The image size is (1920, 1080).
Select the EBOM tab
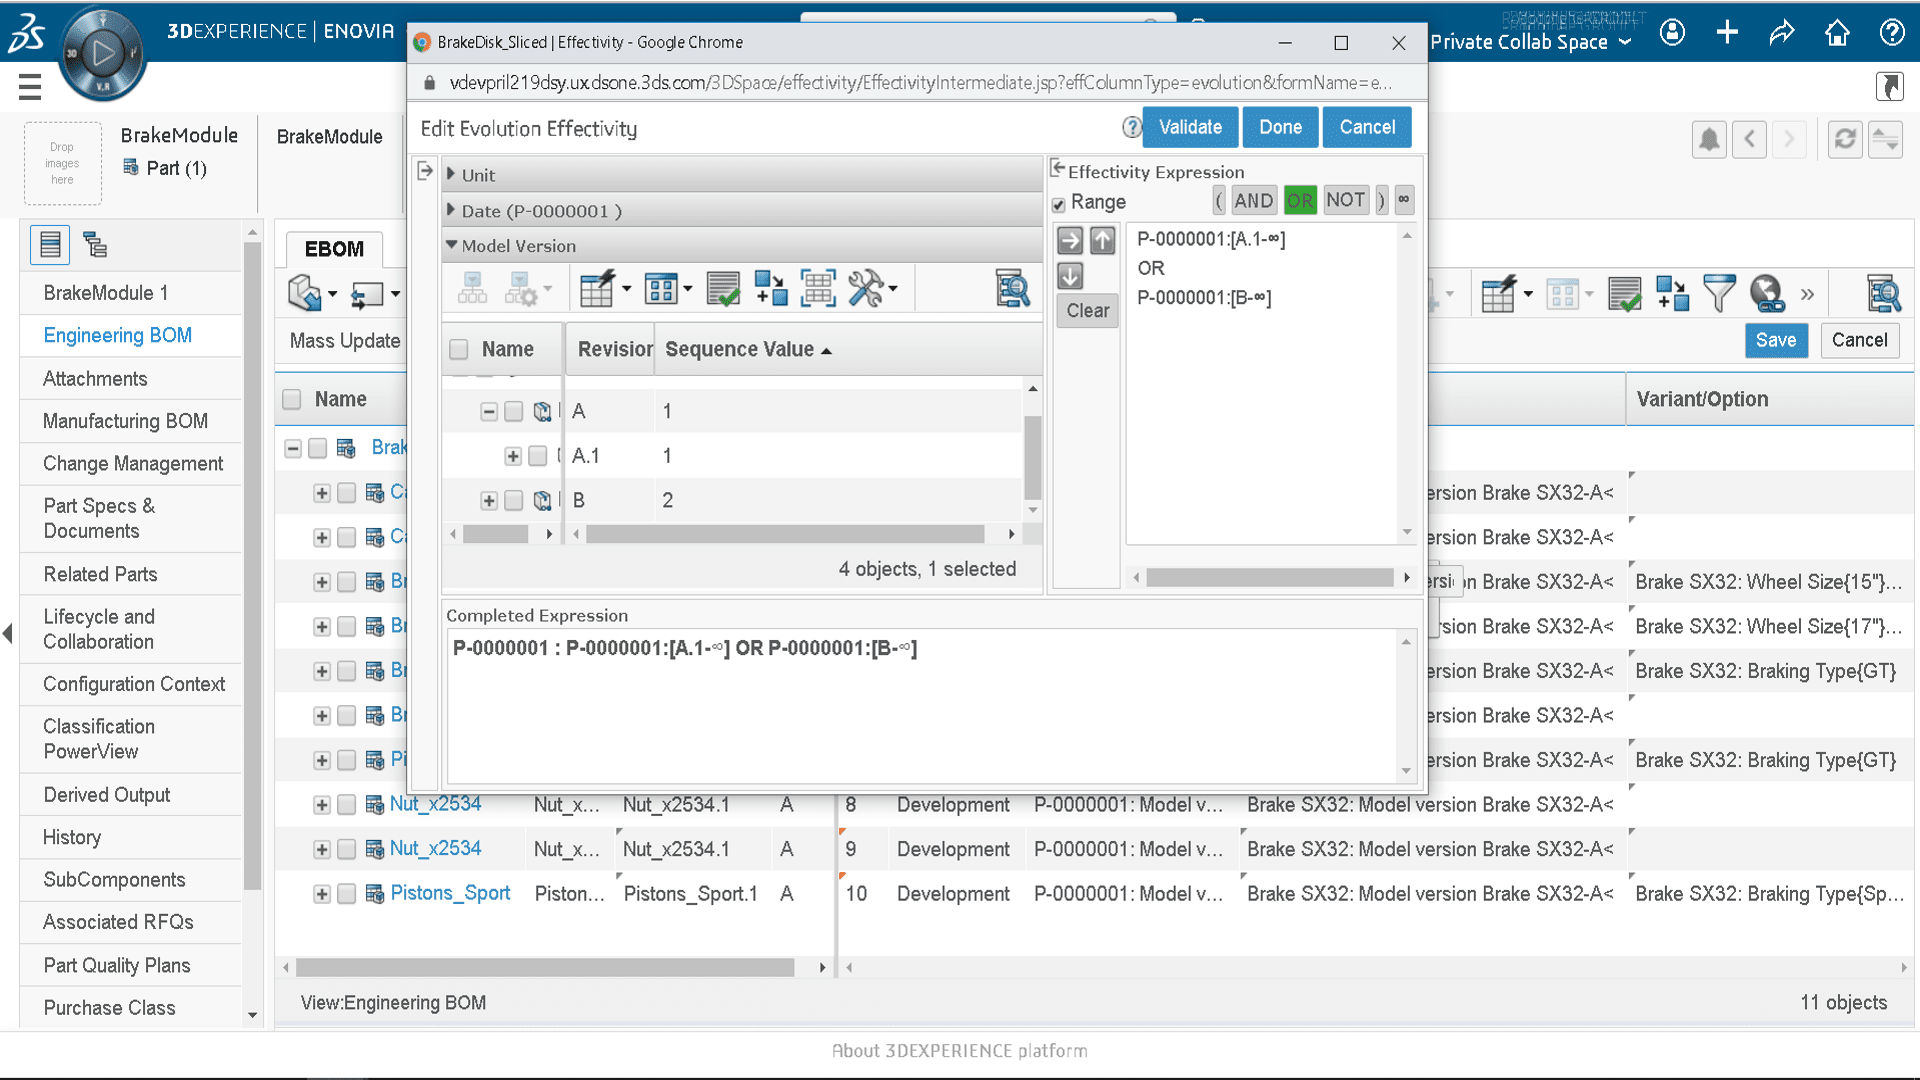(334, 248)
